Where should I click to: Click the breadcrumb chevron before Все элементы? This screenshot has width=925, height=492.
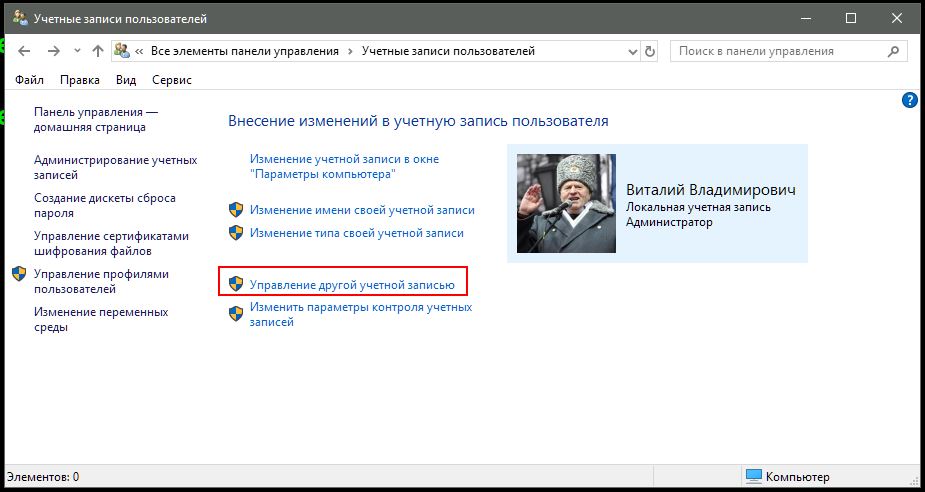click(139, 51)
